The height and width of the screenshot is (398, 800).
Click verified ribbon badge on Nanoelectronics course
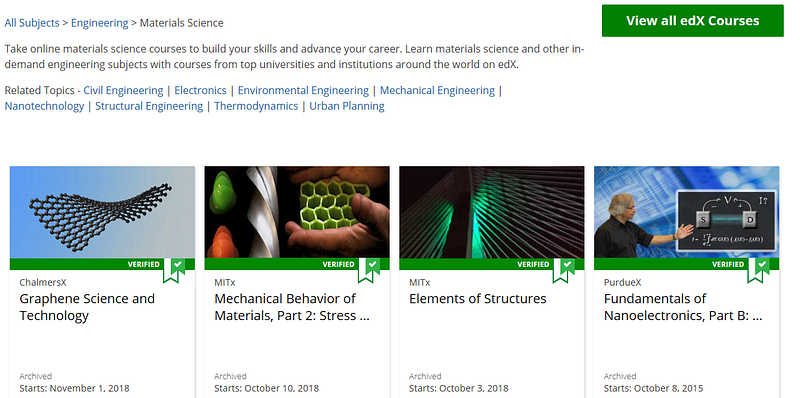pos(758,270)
